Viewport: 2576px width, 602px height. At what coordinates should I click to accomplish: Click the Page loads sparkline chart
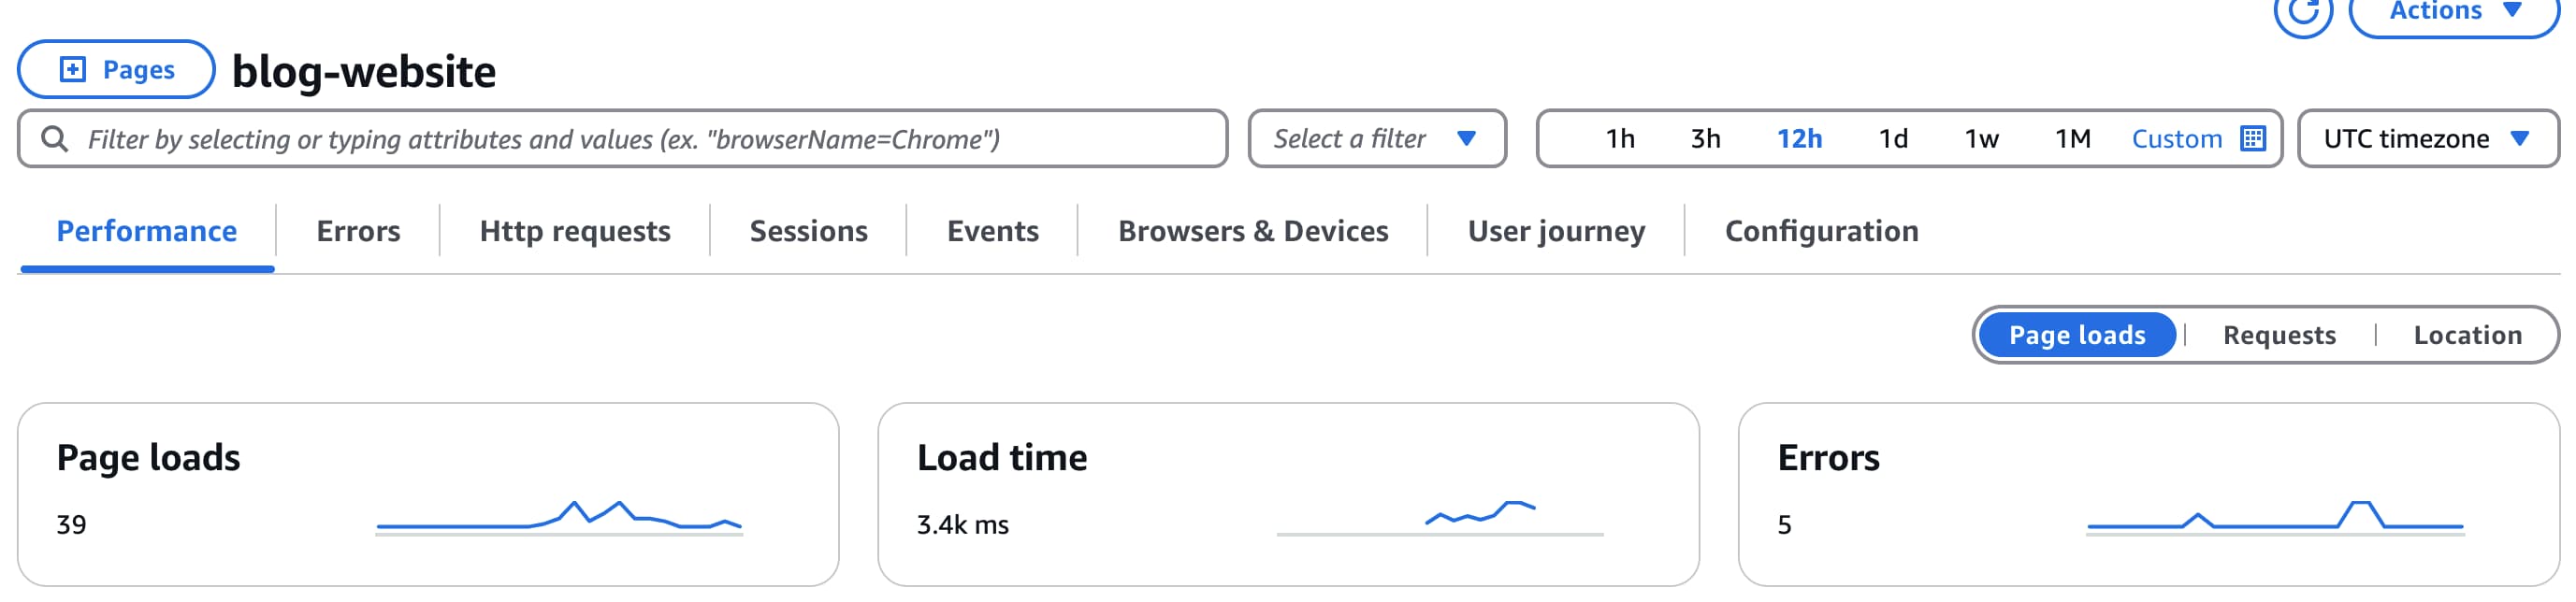coord(559,517)
